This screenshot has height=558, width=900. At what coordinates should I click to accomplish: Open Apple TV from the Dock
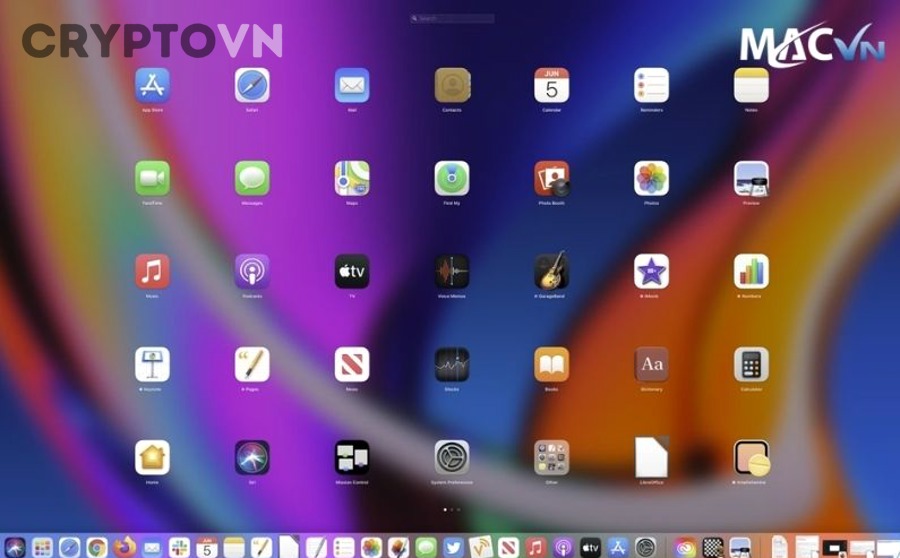[591, 548]
